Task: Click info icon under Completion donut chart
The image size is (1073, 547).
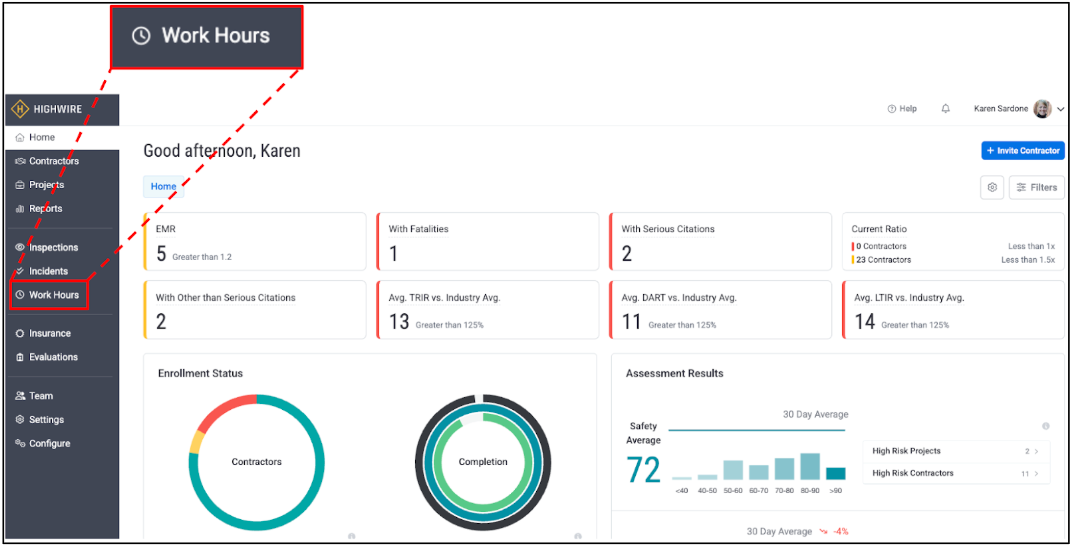Action: click(x=579, y=536)
